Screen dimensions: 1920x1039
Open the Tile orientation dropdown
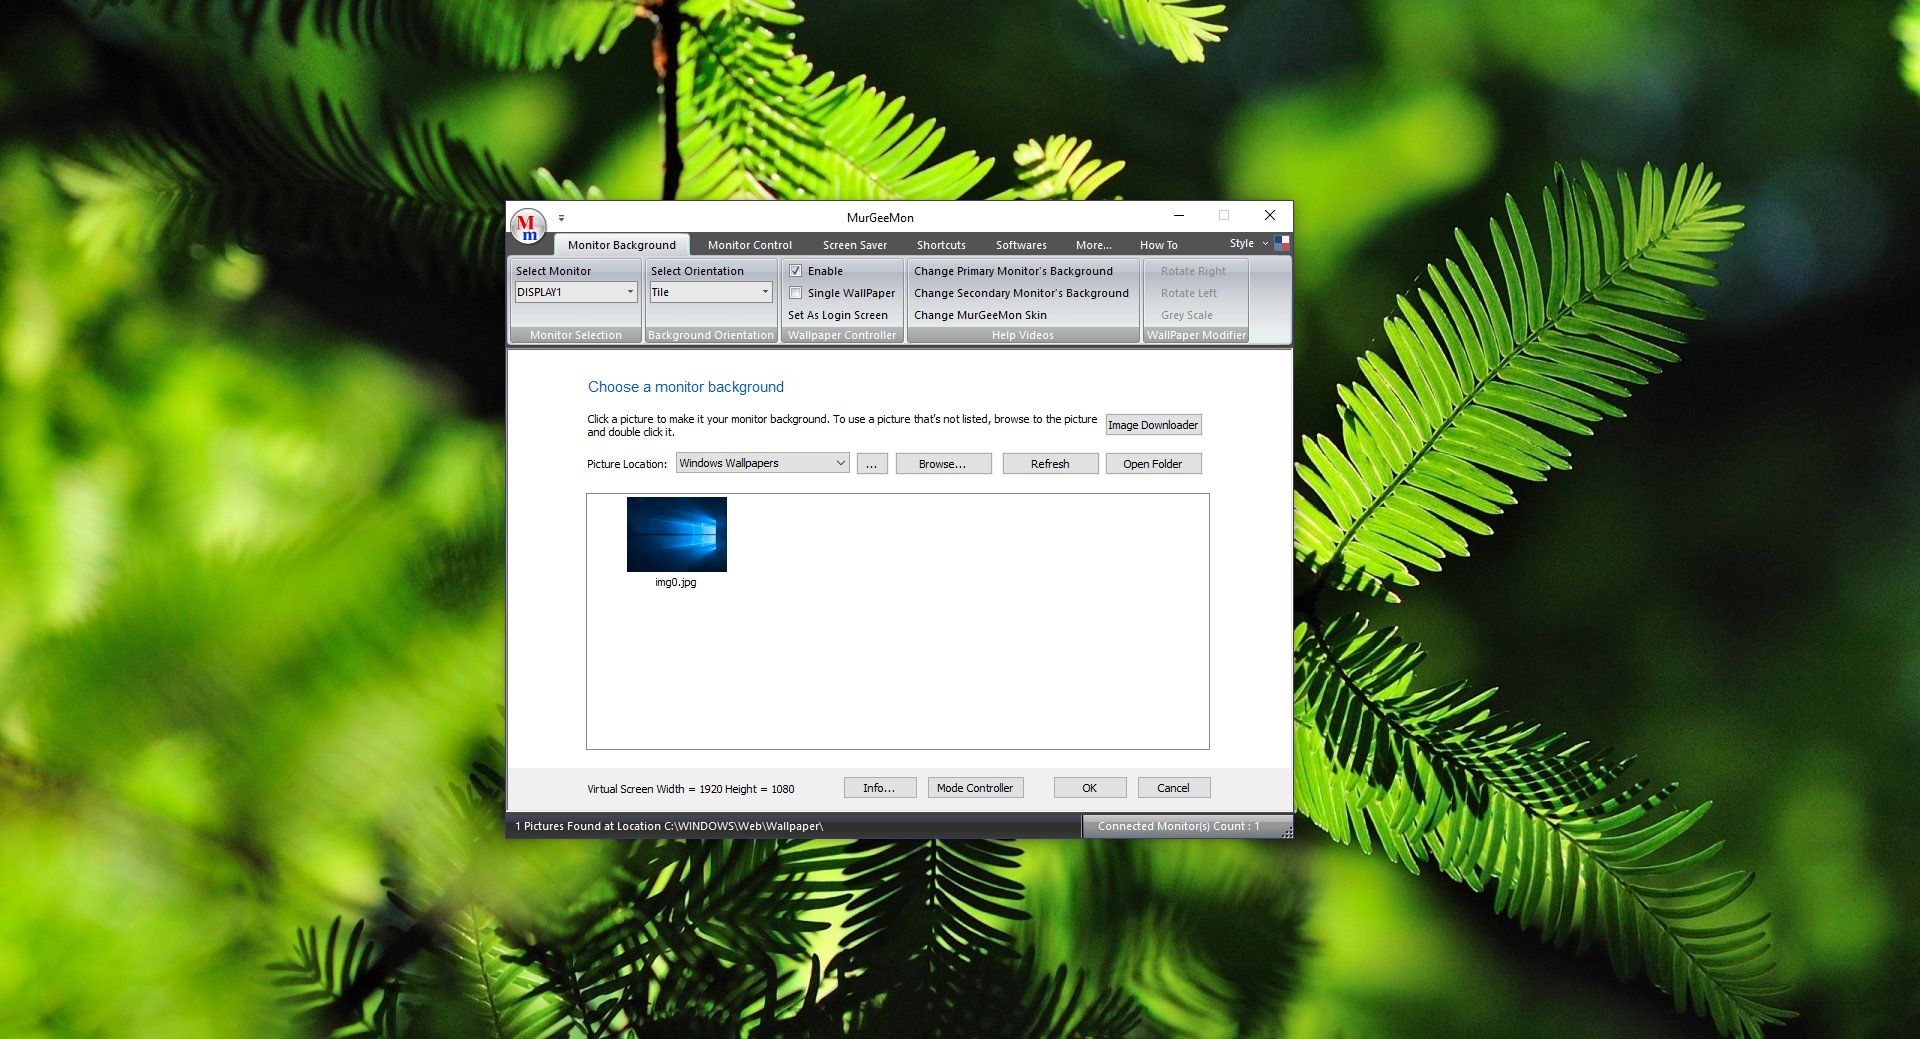(x=764, y=292)
